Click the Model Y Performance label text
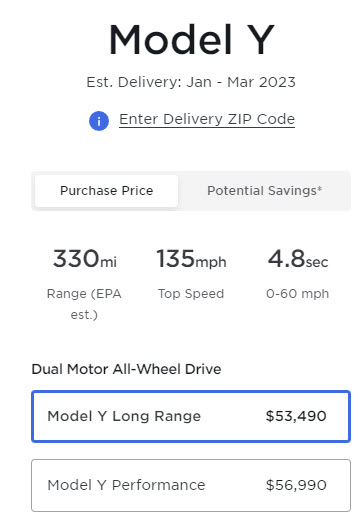Viewport: 361px width, 521px height. pos(126,485)
